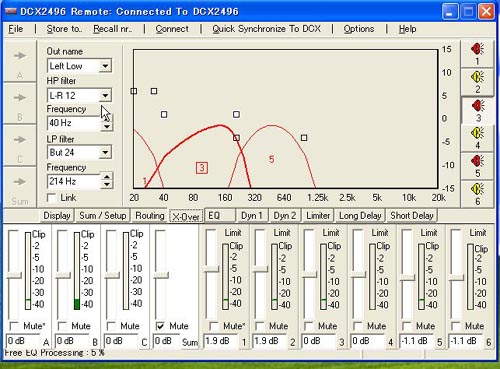Screen dimensions: 500x369
Task: Click input B gain fader
Action: [x=62, y=275]
